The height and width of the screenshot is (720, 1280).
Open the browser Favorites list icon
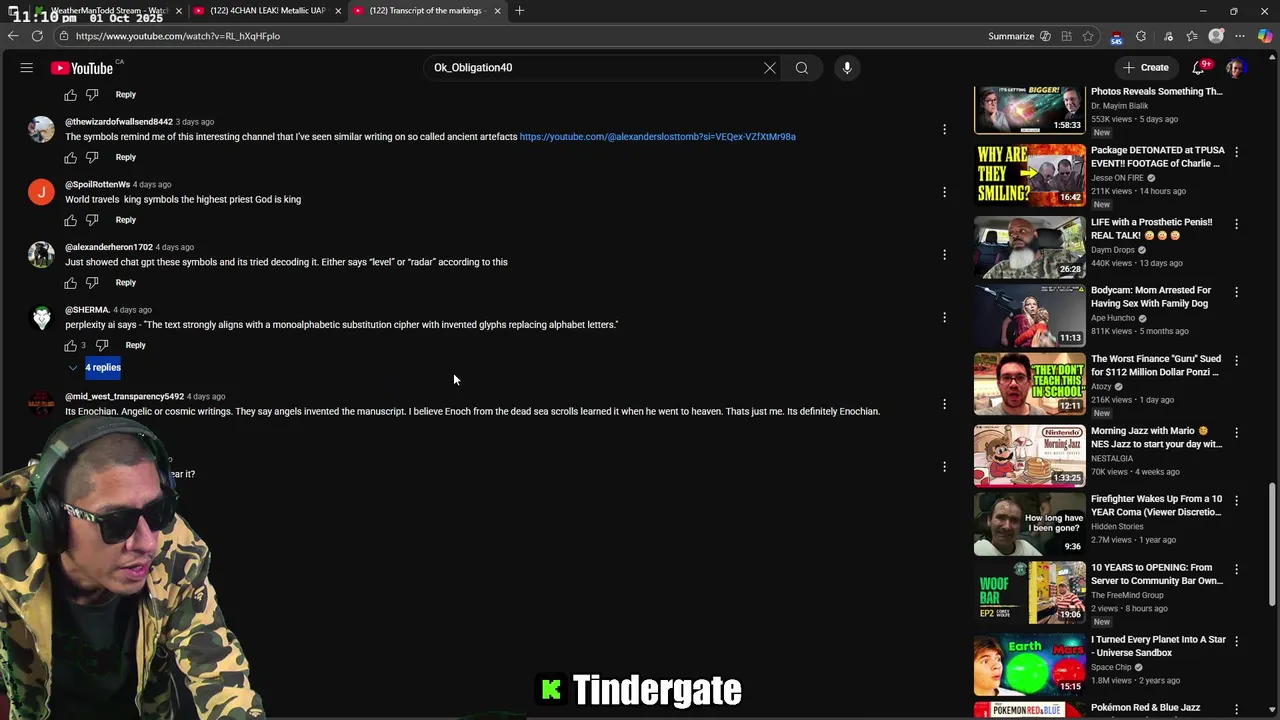(x=1192, y=36)
